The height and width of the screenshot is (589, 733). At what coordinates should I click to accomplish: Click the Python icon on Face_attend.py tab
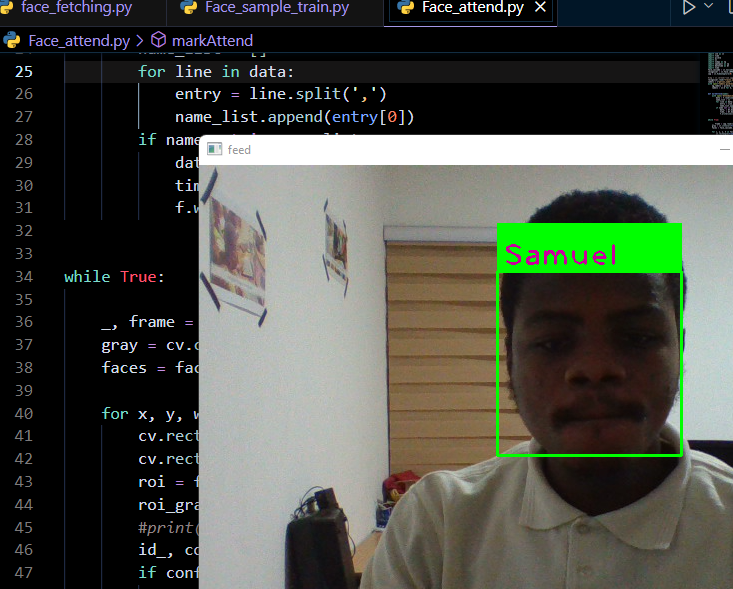click(x=406, y=7)
